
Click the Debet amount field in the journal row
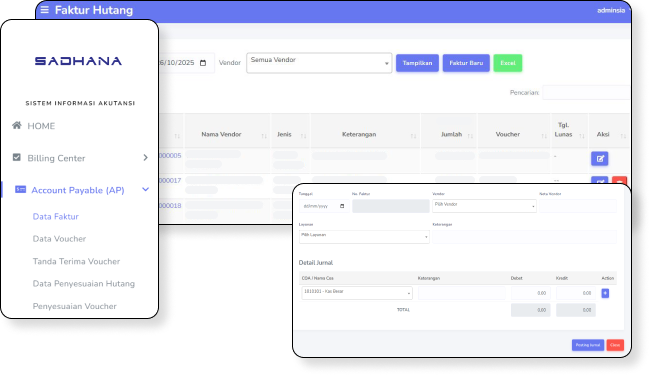(531, 293)
